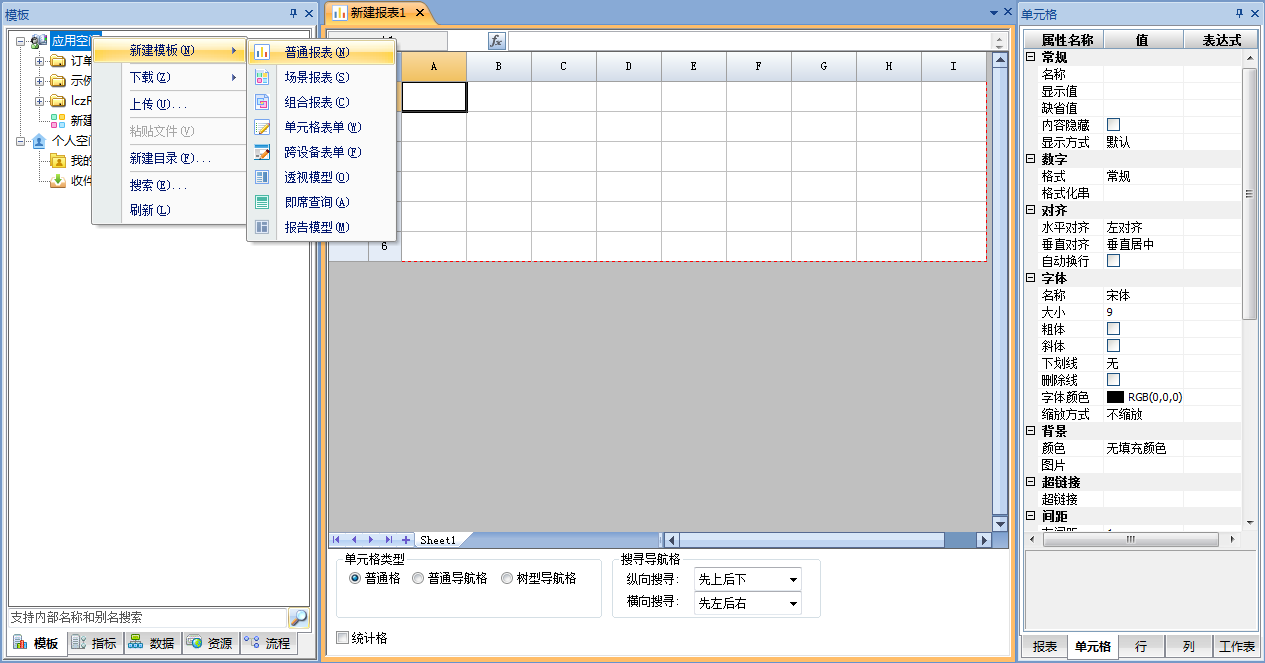Choose 即席查询 menu entry
Viewport: 1265px width, 663px height.
316,202
